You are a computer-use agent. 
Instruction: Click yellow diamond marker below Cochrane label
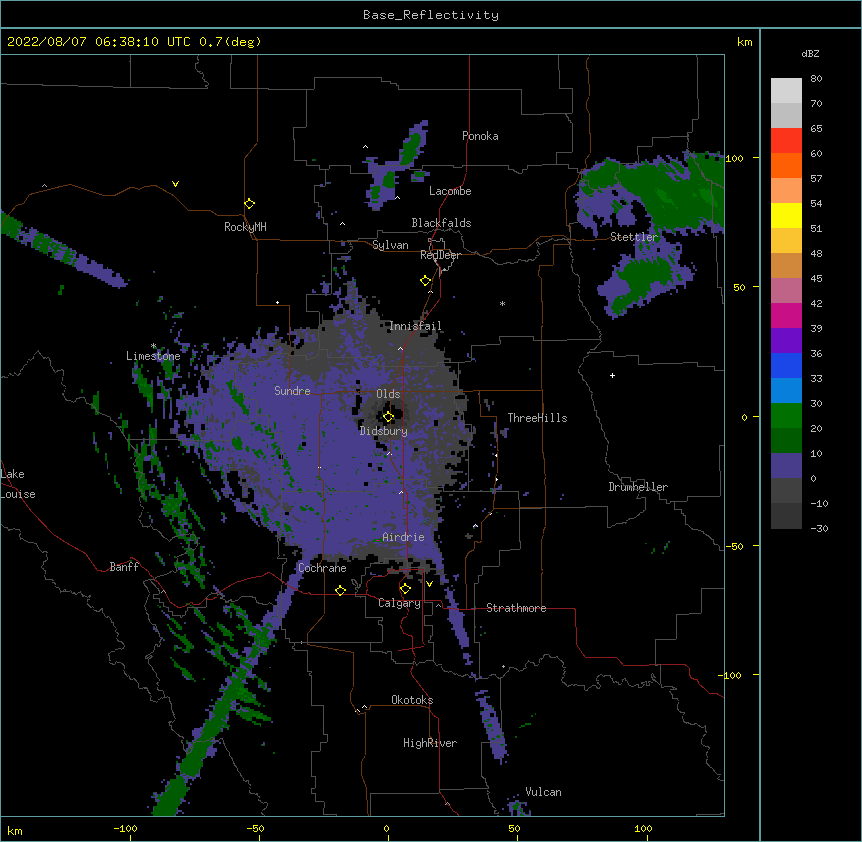[x=340, y=590]
